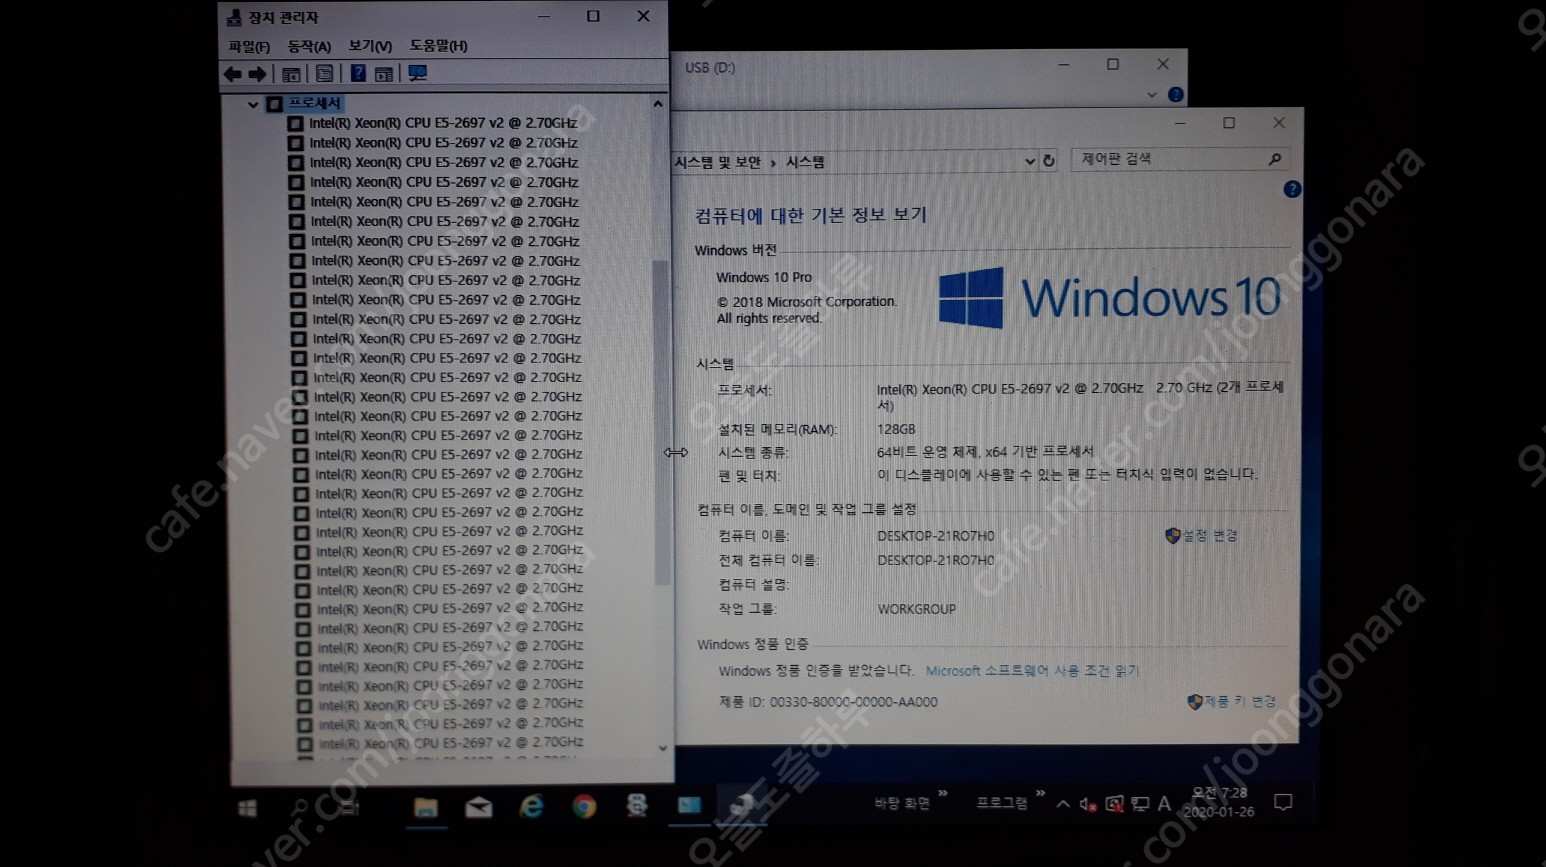The height and width of the screenshot is (867, 1546).
Task: Open the 동작(A) menu
Action: coord(309,46)
